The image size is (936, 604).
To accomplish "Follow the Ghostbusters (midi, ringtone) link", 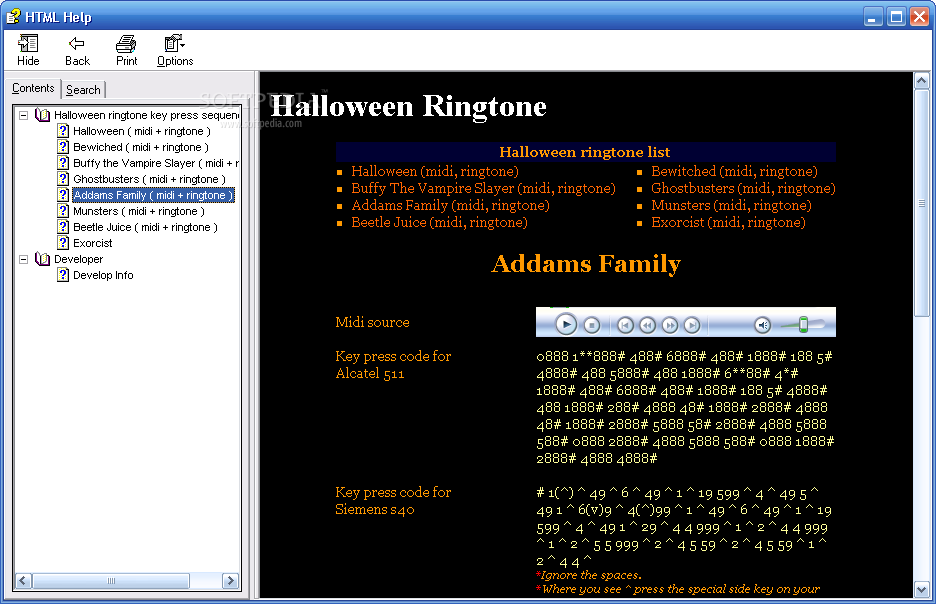I will pos(743,189).
